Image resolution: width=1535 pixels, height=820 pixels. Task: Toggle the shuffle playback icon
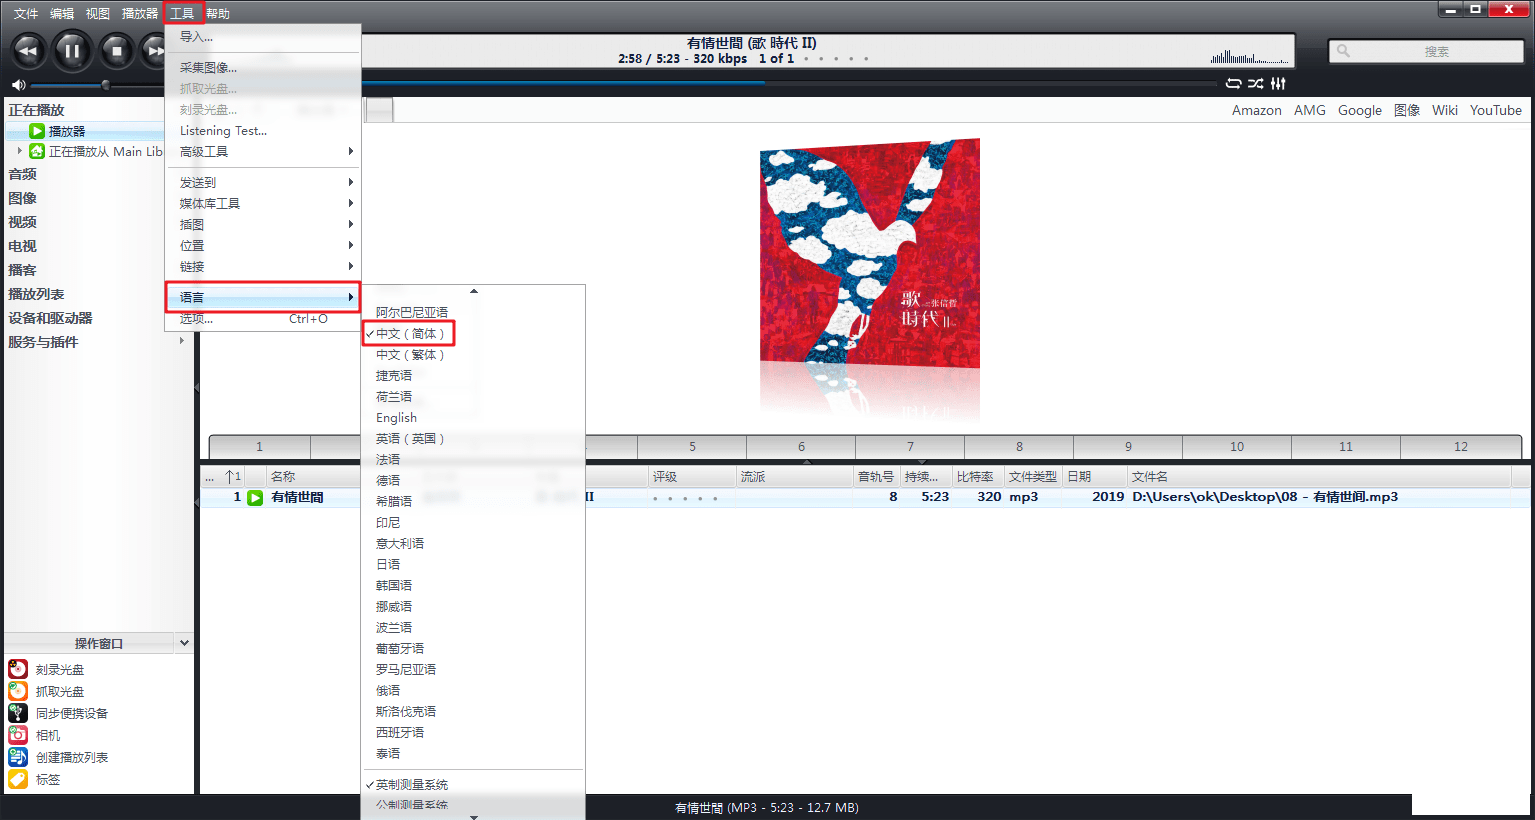pos(1256,84)
